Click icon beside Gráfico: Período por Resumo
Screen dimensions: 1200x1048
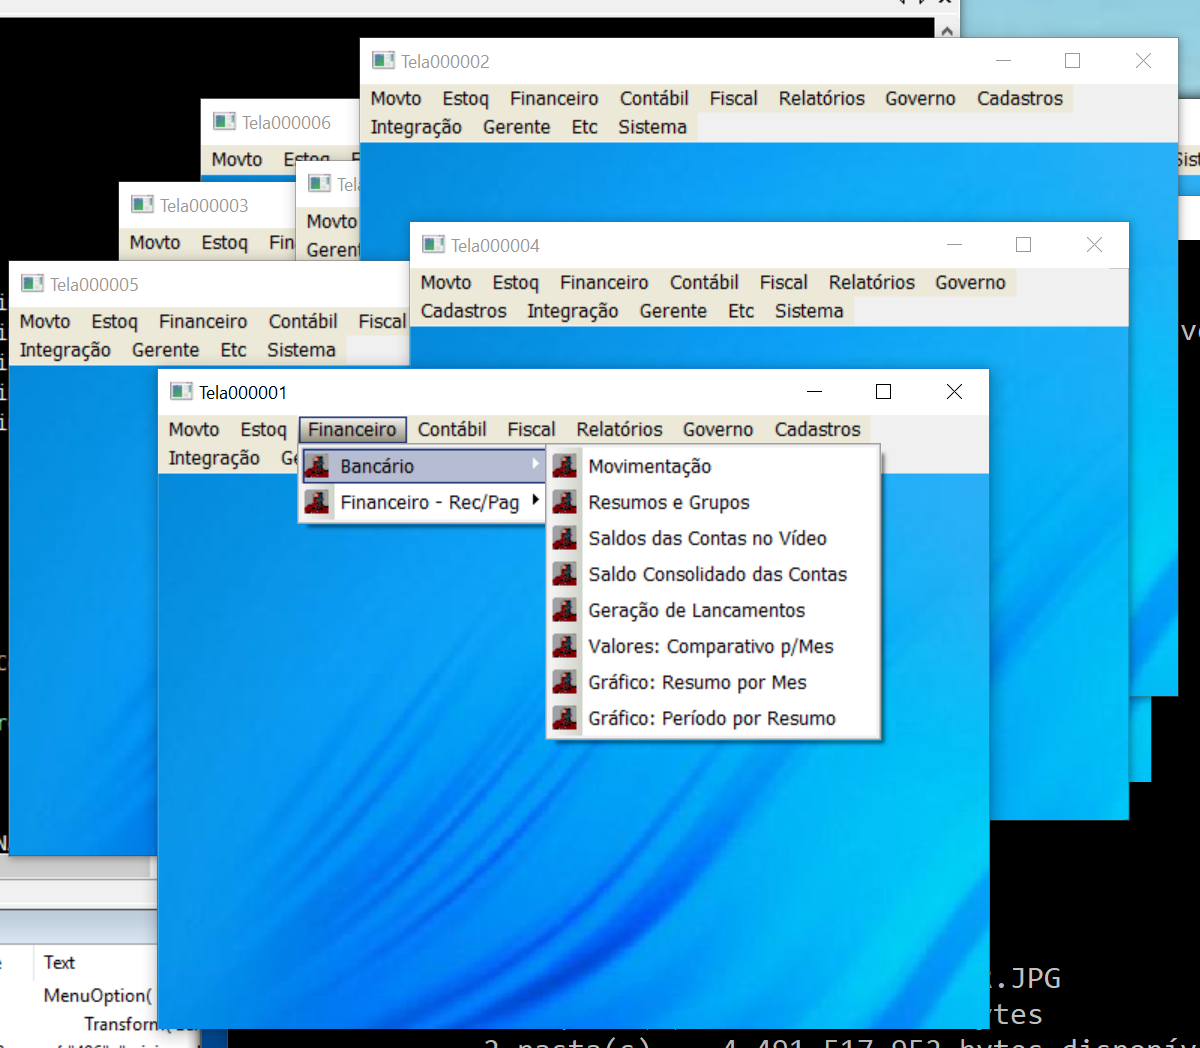(x=565, y=718)
